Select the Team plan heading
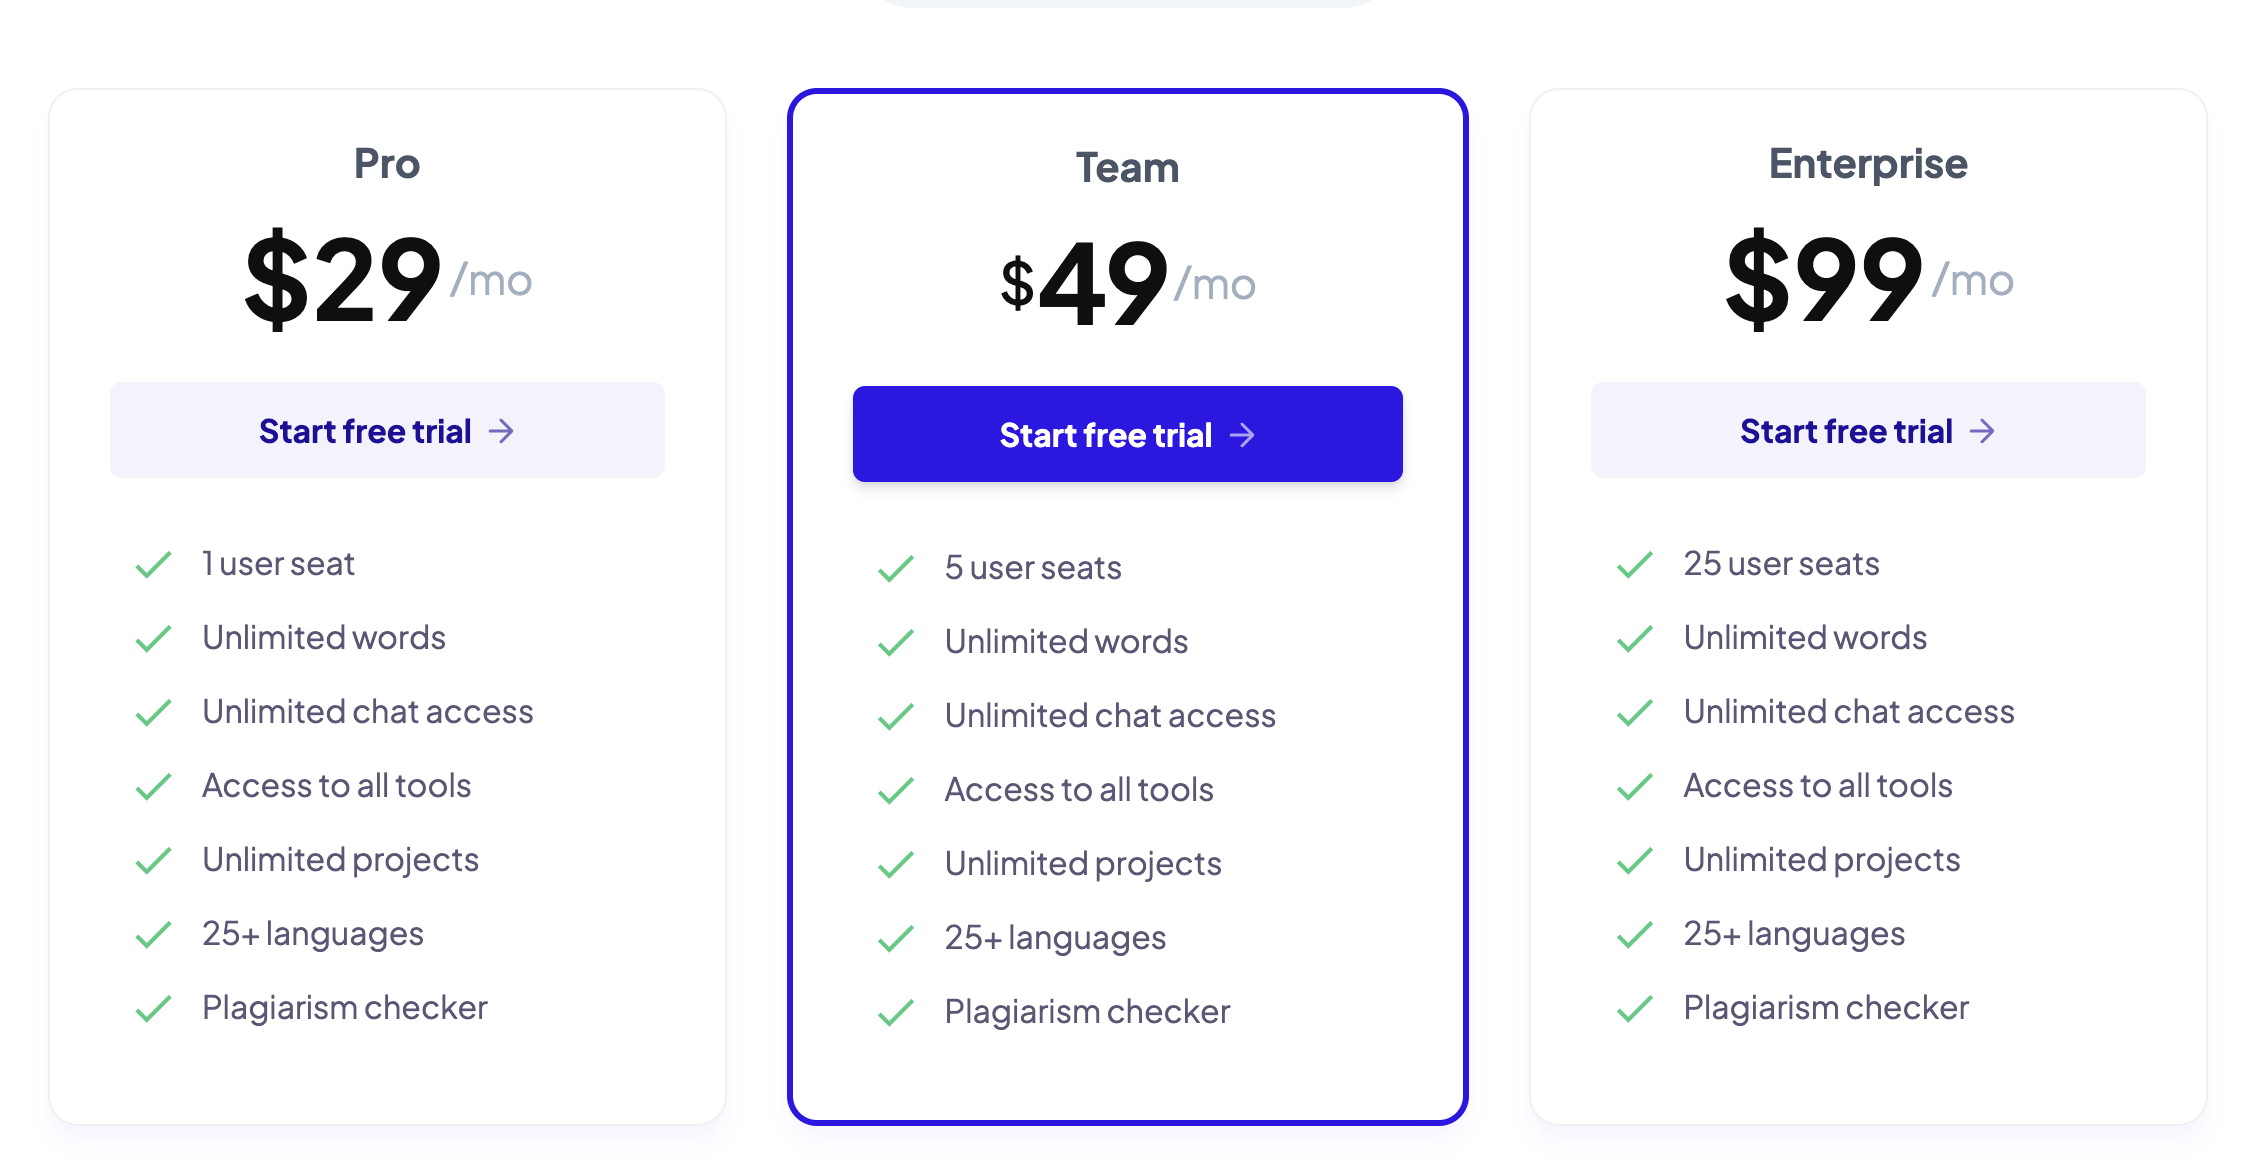Image resolution: width=2260 pixels, height=1174 pixels. click(1127, 168)
